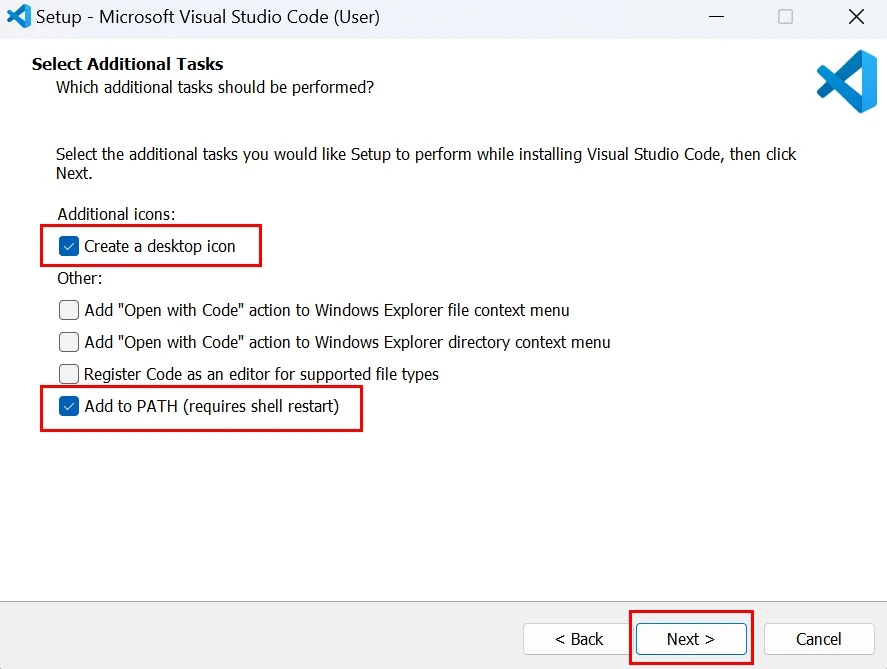This screenshot has width=887, height=669.
Task: Enable 'Open with Code' directory context menu option
Action: click(x=68, y=342)
